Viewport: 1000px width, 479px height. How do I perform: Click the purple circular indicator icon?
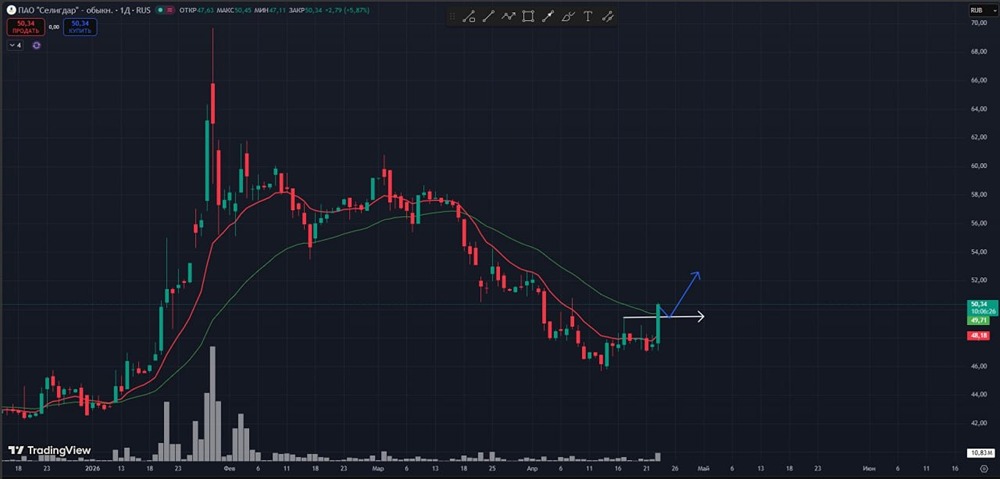click(36, 46)
